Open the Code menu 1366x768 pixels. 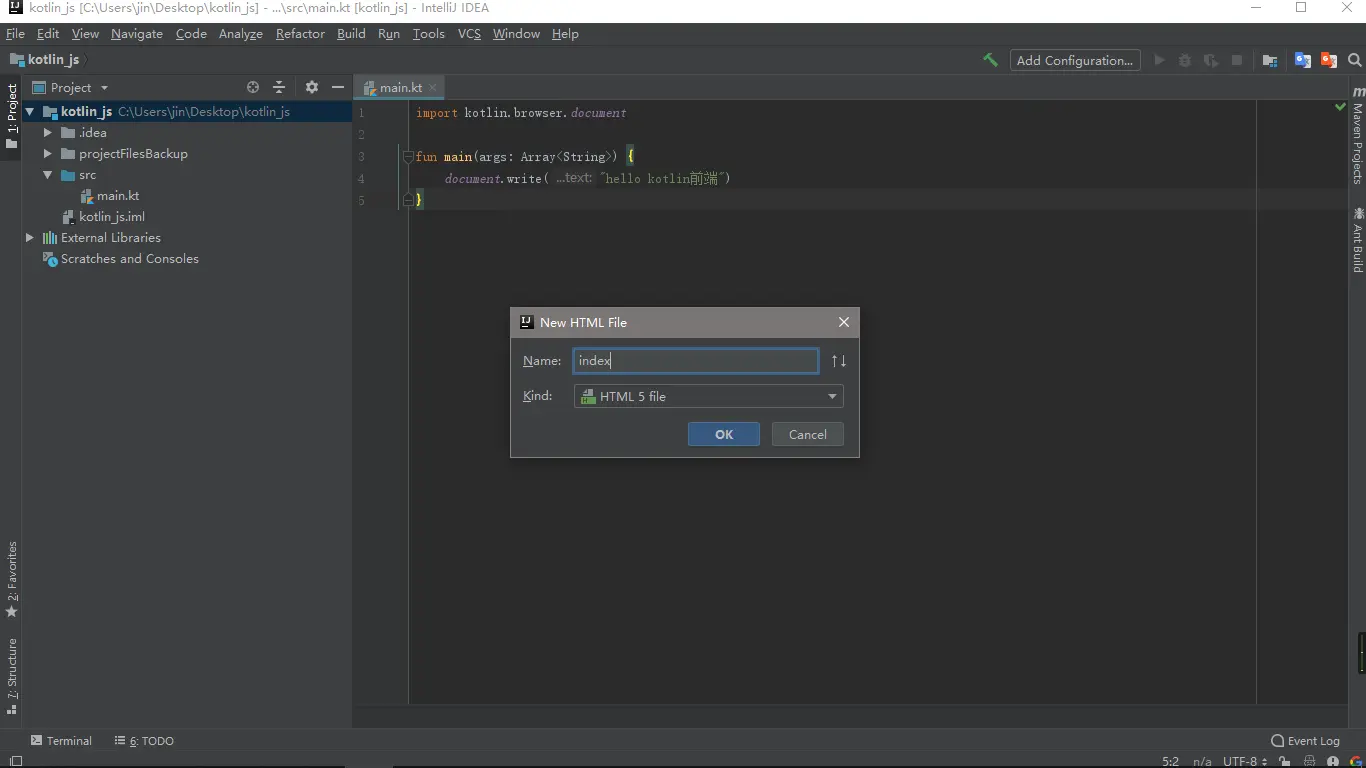(191, 33)
